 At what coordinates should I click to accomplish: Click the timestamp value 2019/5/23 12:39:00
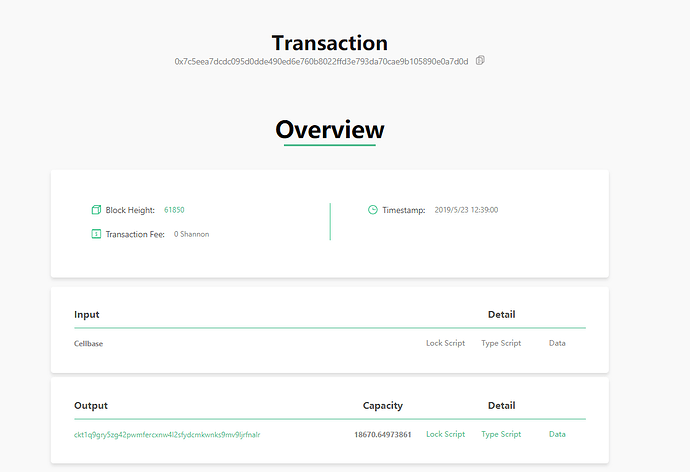(x=466, y=210)
